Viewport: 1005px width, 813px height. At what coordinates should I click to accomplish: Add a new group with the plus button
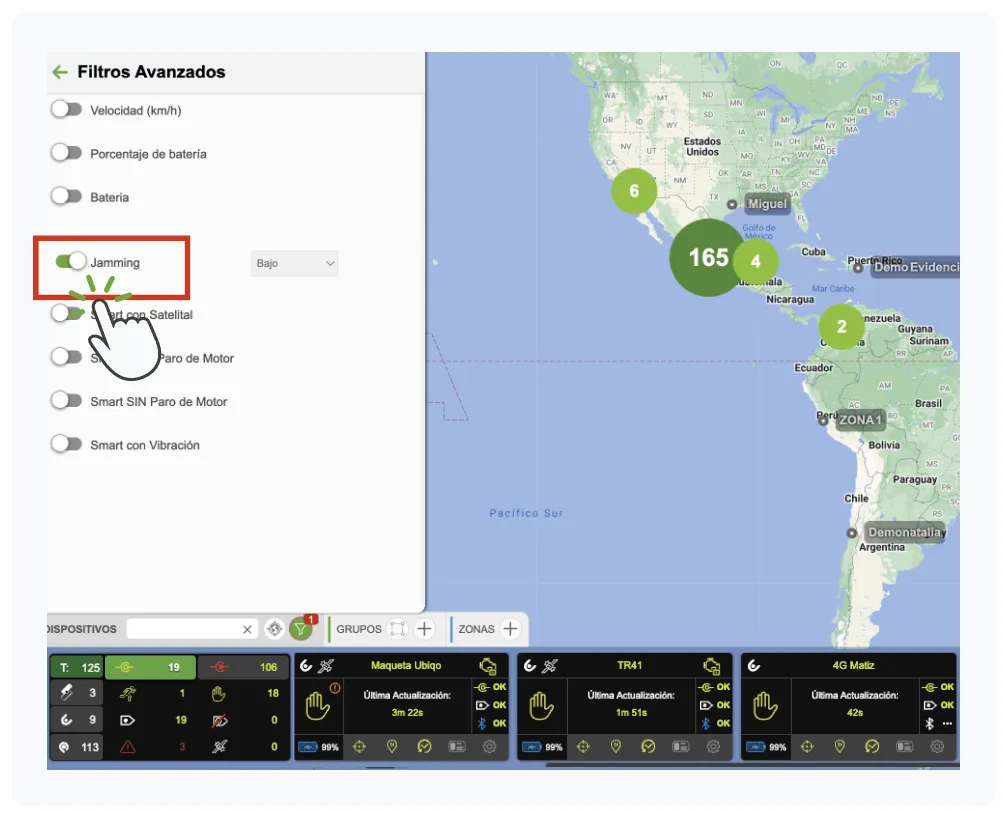coord(424,629)
